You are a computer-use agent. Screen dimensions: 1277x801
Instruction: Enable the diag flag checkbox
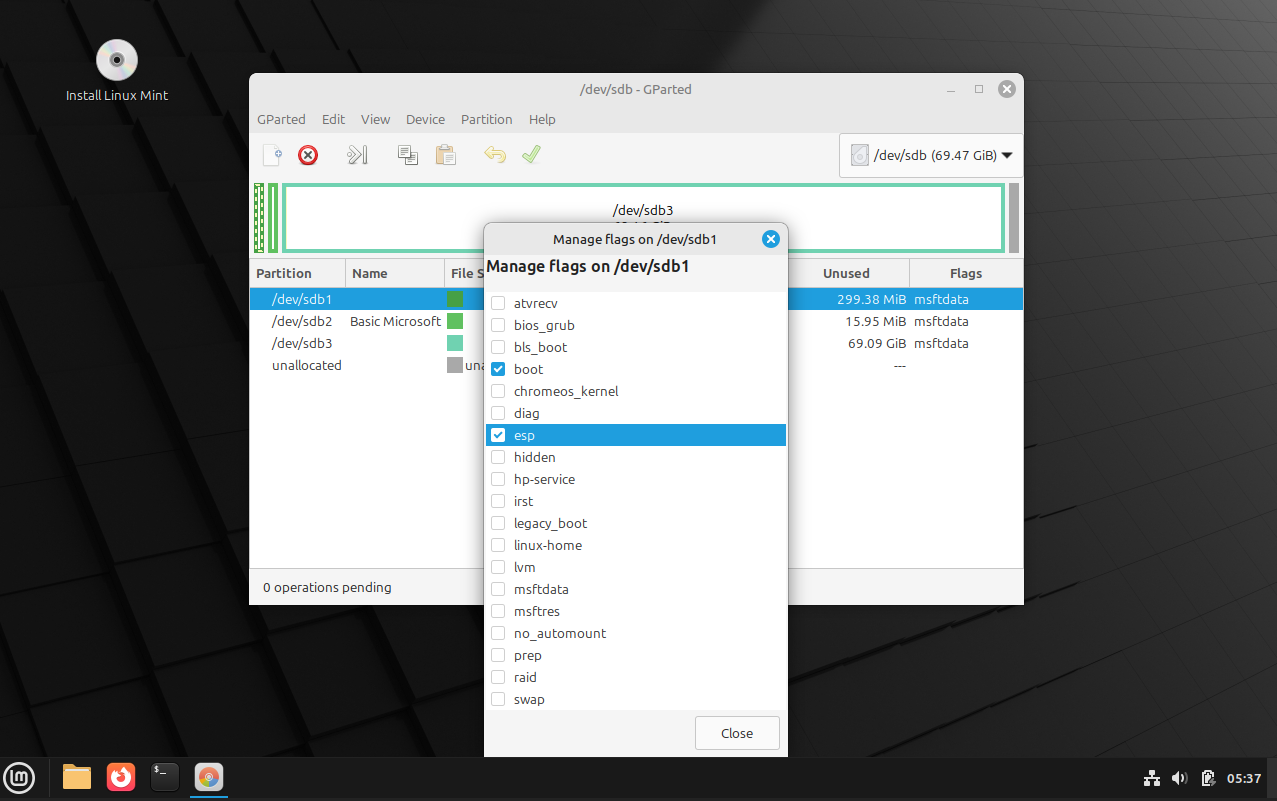point(498,413)
